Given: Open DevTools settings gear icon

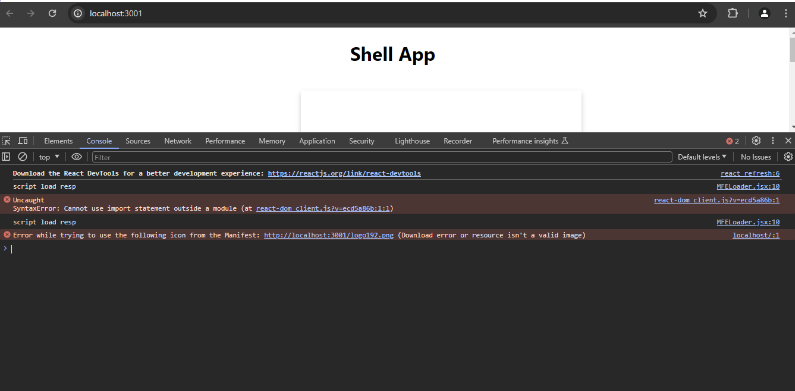Looking at the screenshot, I should [x=756, y=141].
